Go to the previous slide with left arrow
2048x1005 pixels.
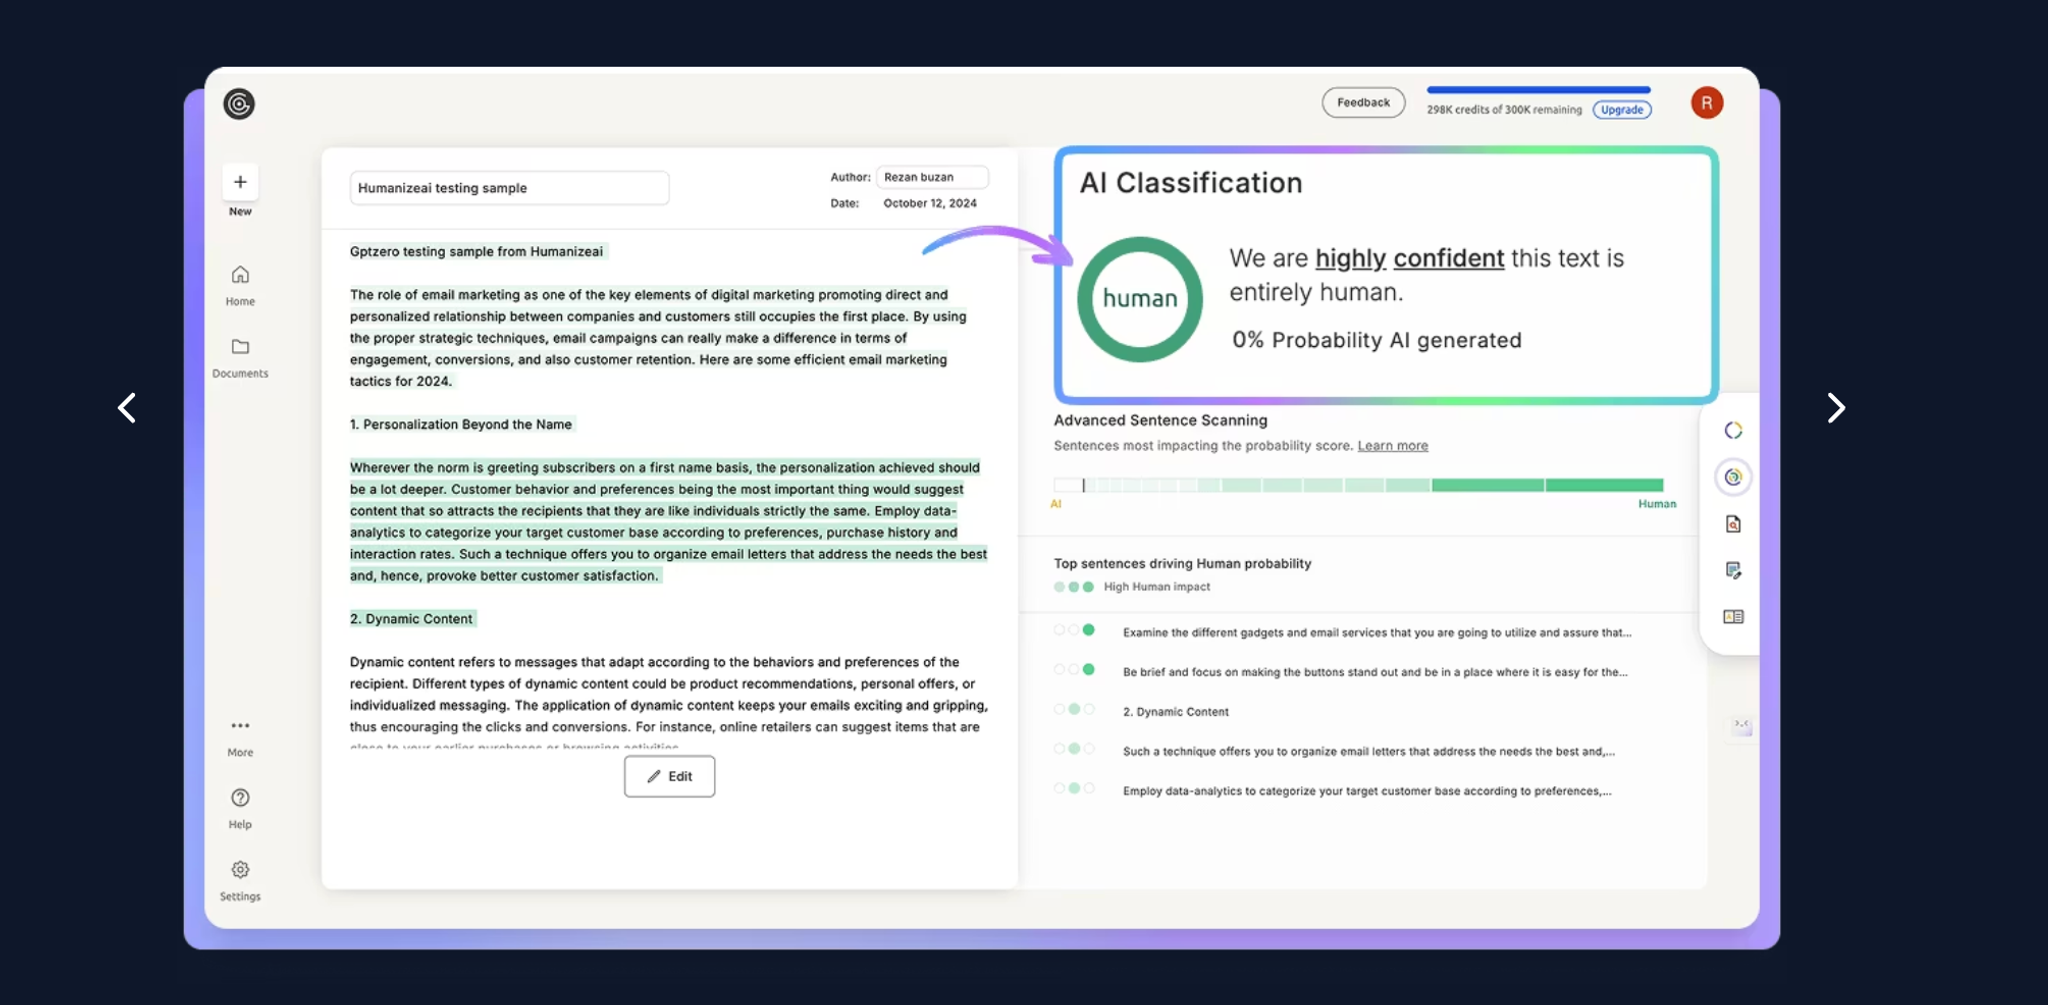(127, 408)
